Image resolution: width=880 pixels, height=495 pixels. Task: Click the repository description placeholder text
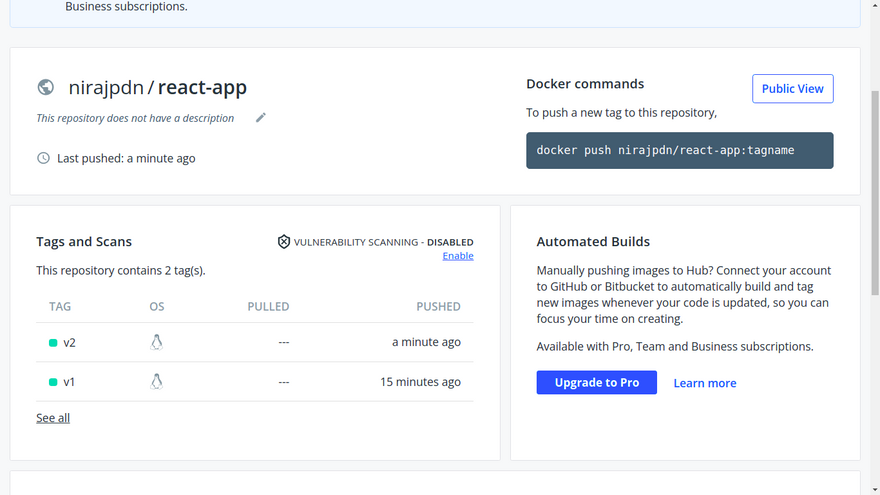click(135, 118)
